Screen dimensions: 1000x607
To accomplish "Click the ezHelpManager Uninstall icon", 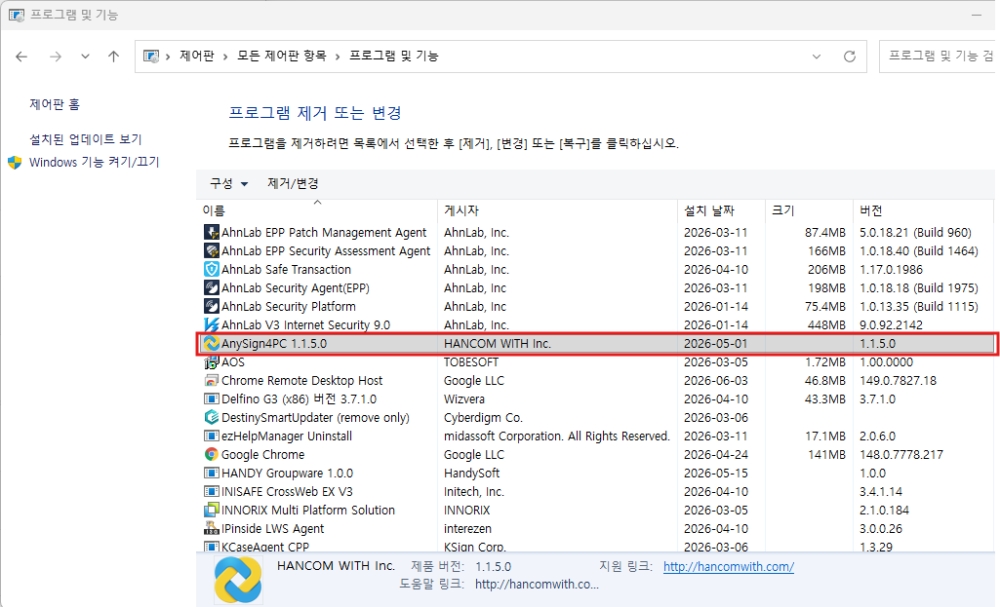I will coord(211,435).
